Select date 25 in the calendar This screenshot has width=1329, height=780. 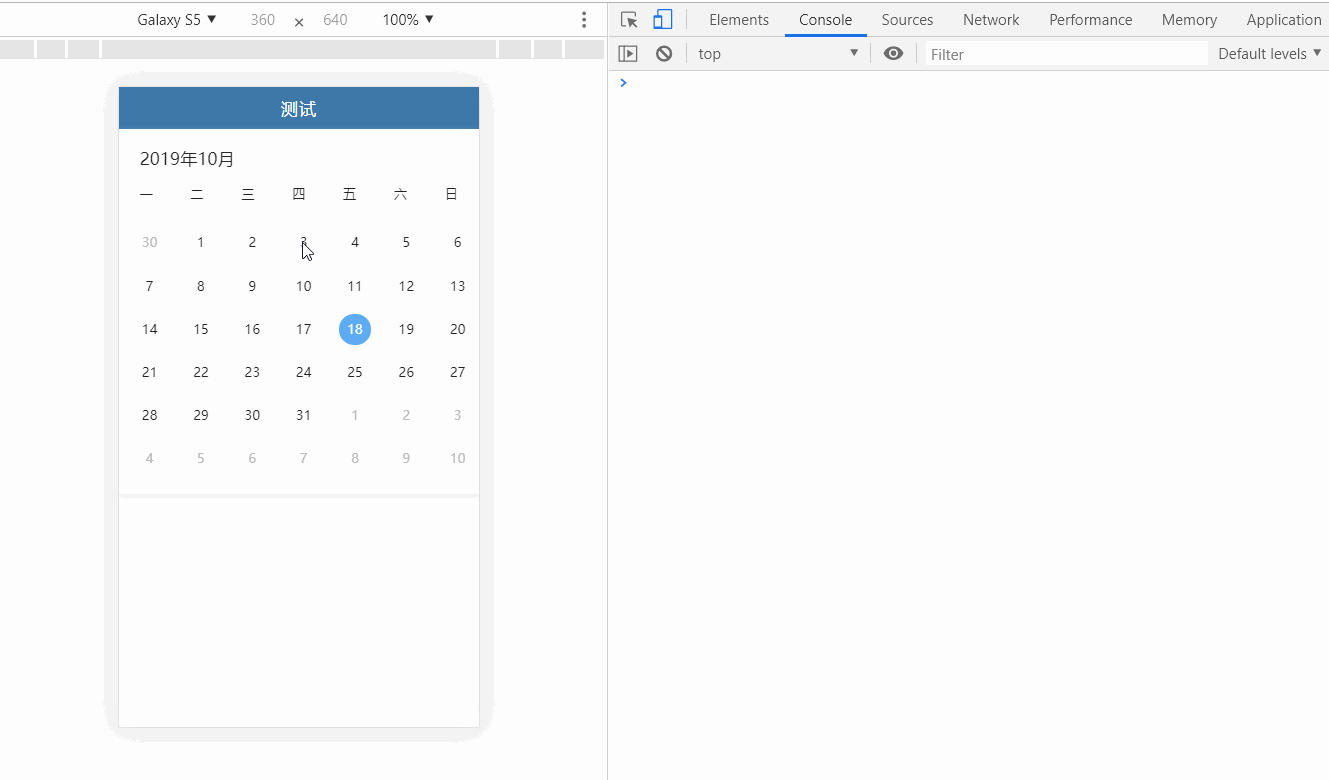point(355,372)
